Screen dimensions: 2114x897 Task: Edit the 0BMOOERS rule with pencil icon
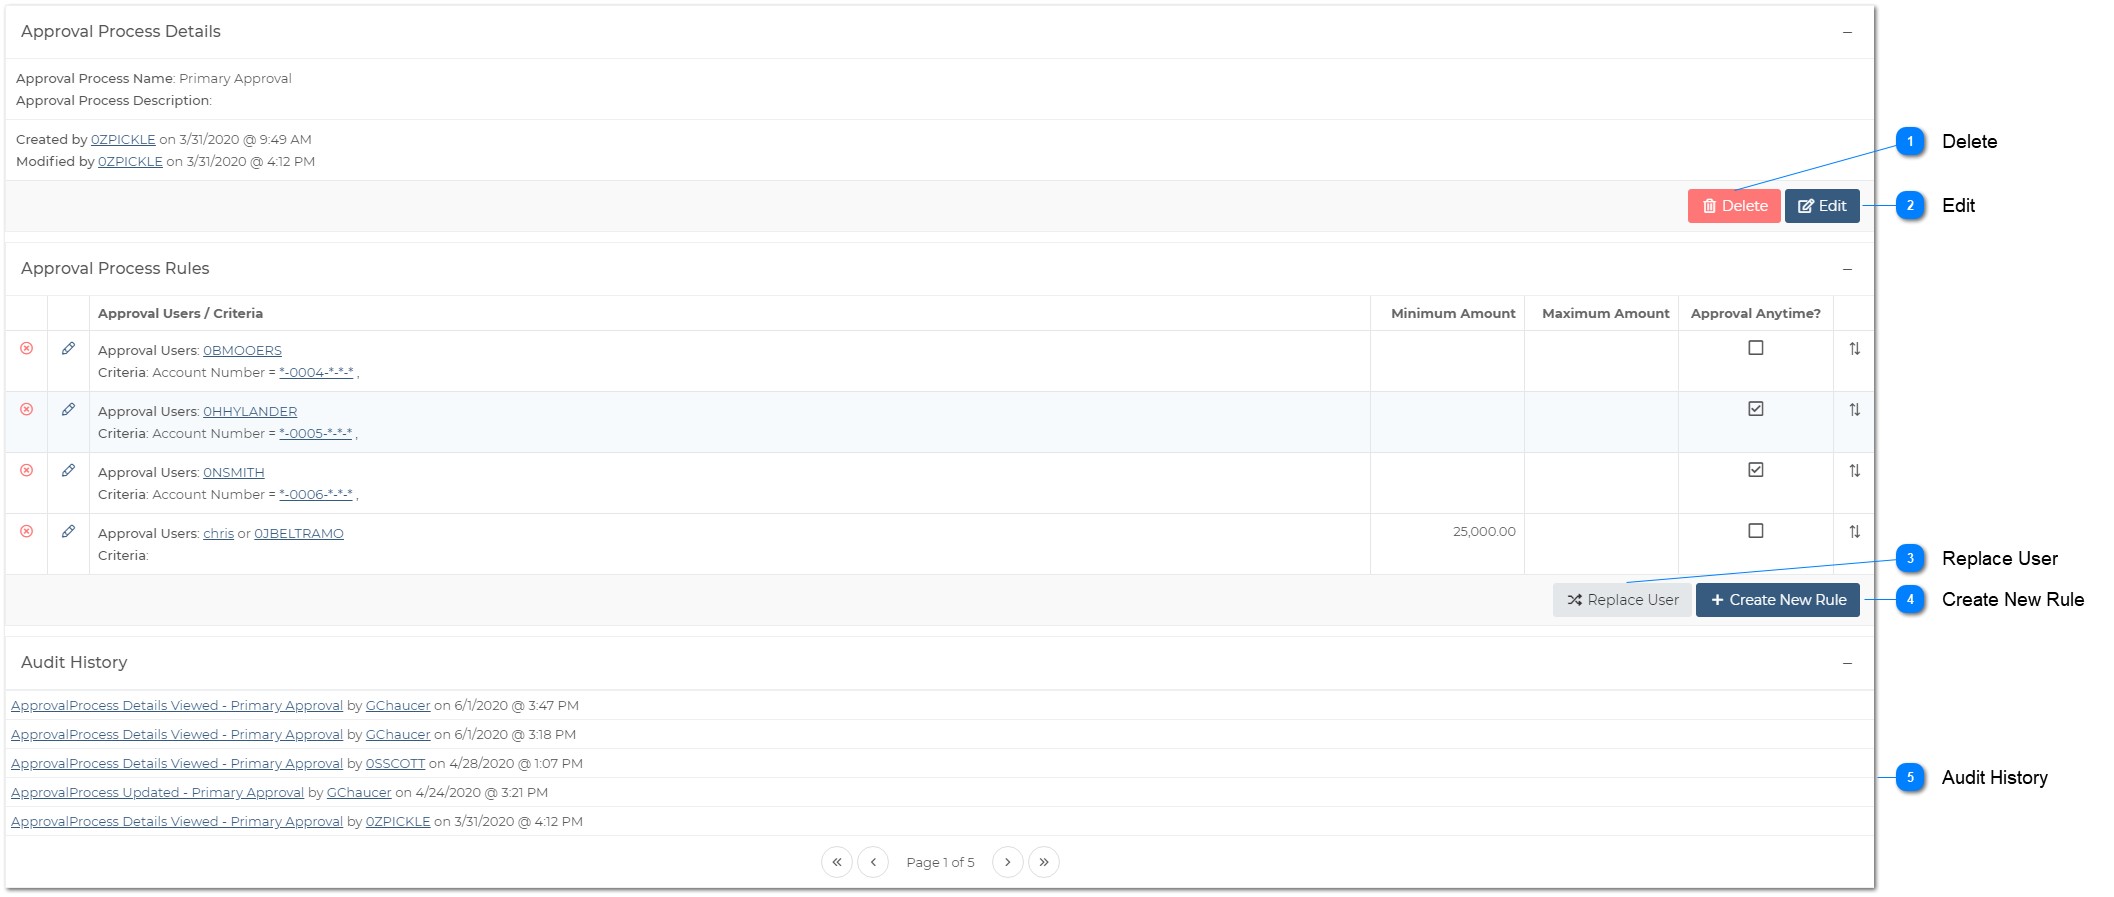[68, 348]
